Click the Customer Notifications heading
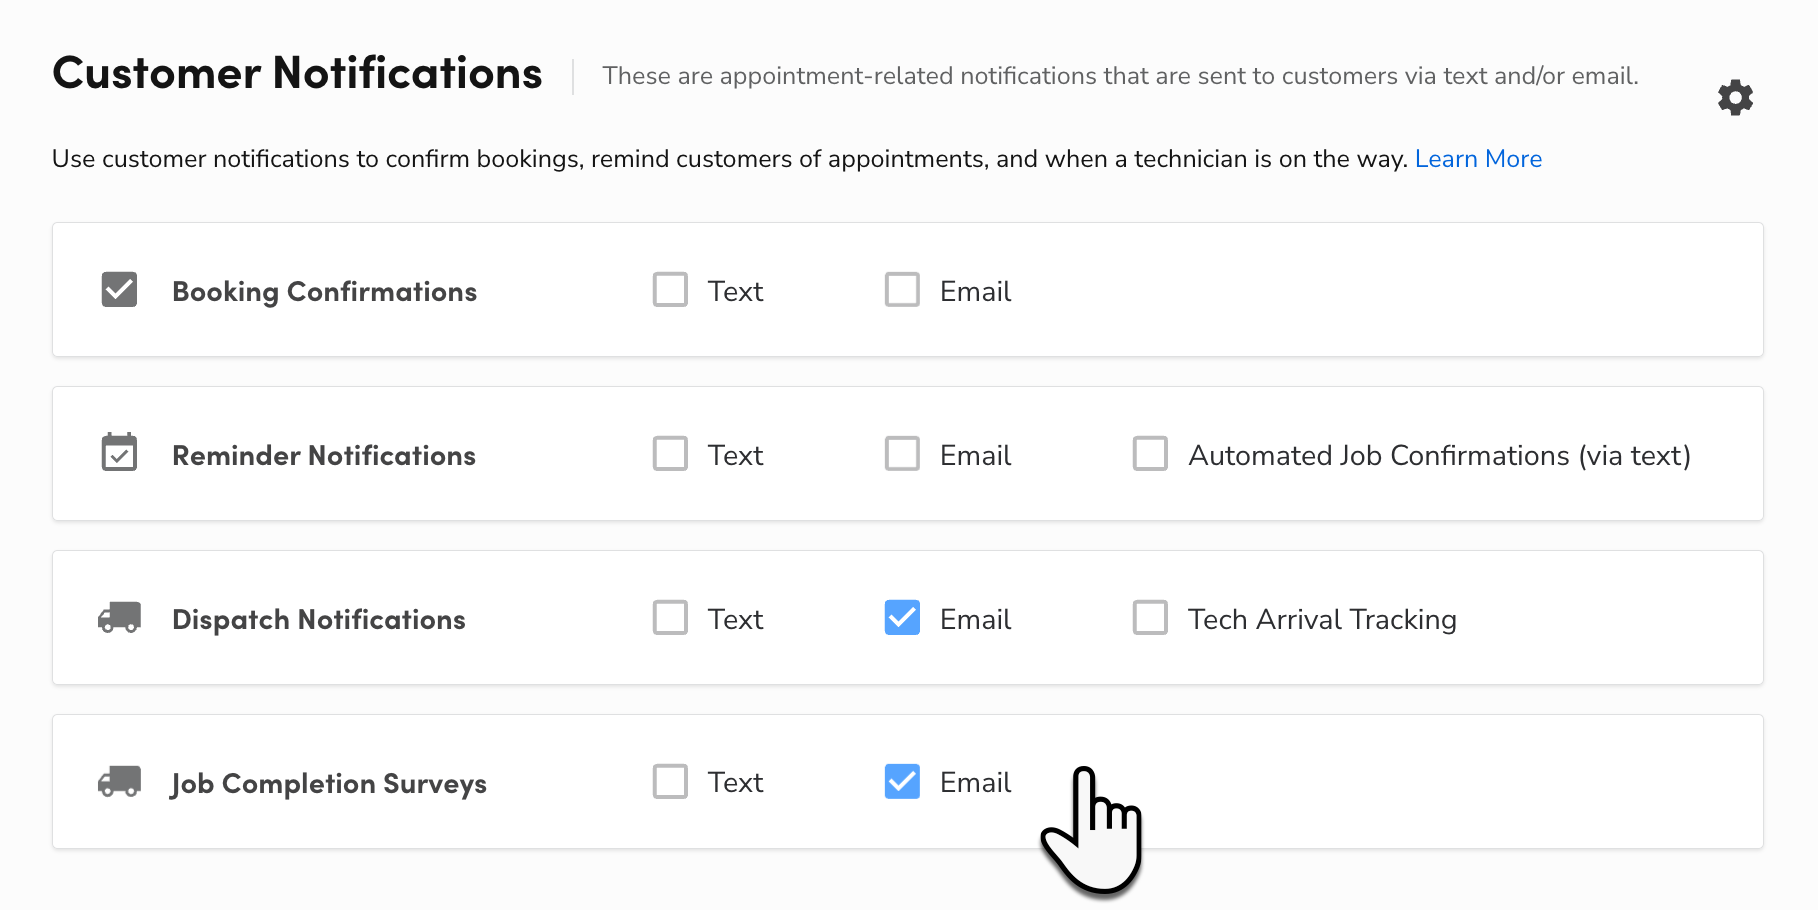This screenshot has width=1818, height=910. [x=297, y=72]
